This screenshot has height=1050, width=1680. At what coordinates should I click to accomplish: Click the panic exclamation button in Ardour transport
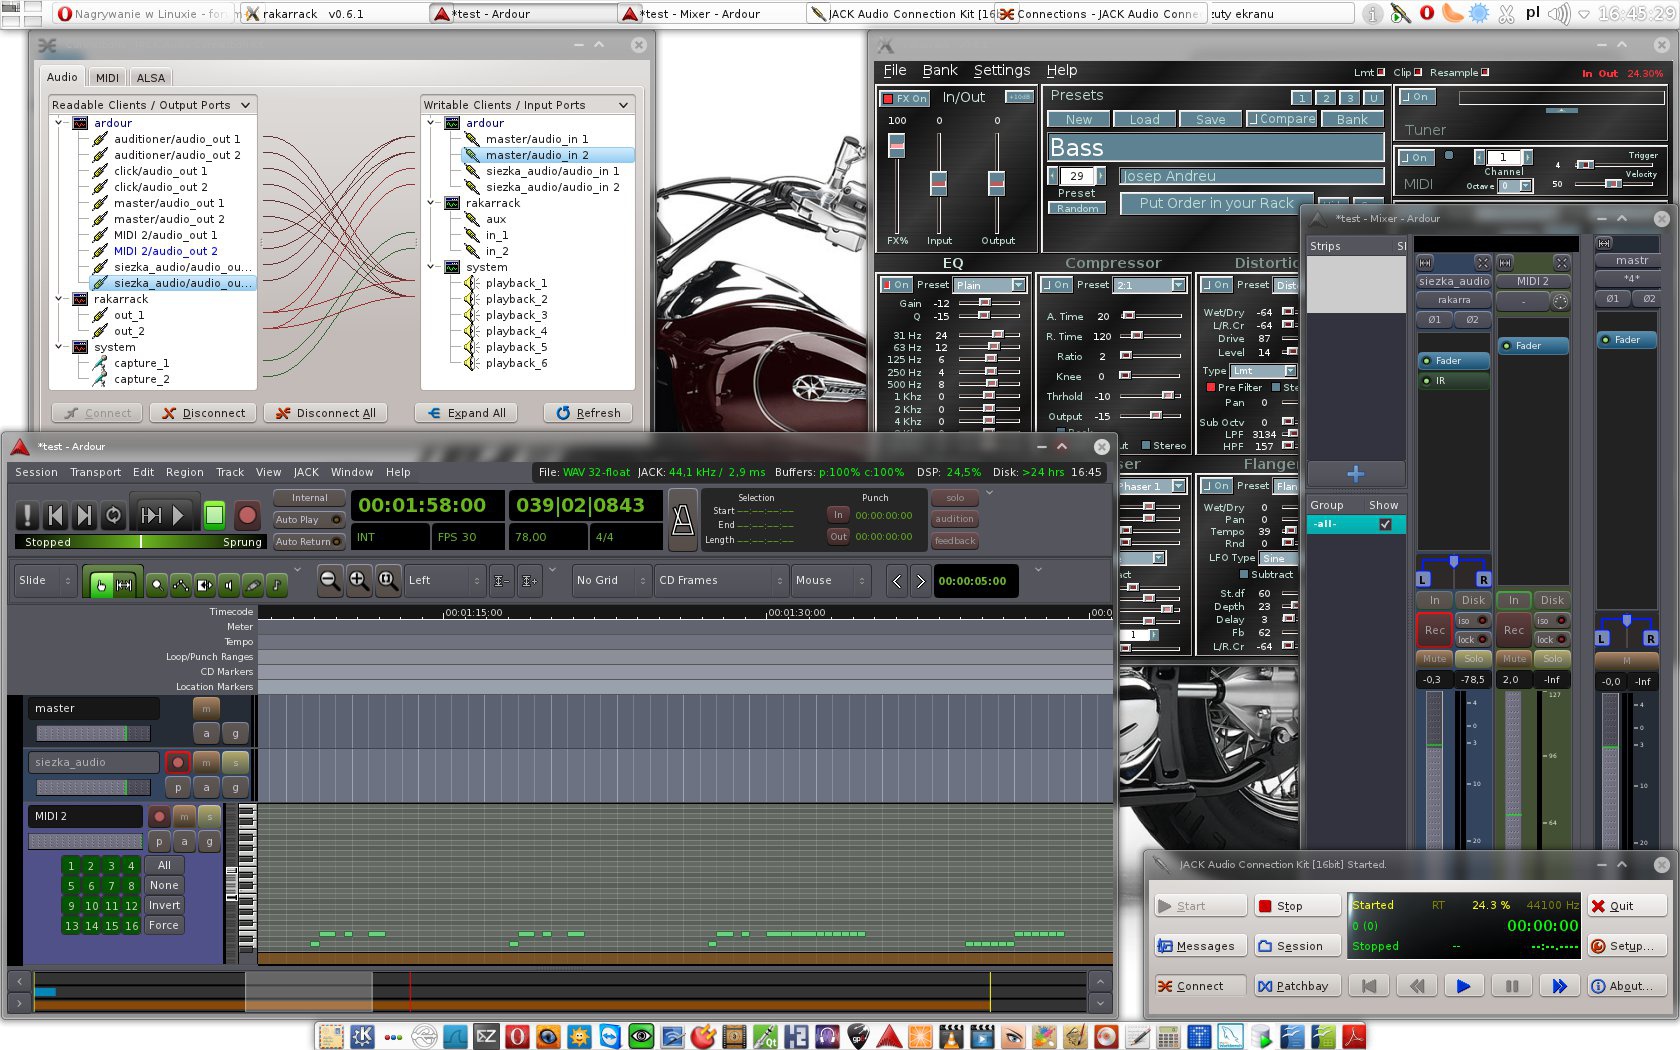(27, 515)
